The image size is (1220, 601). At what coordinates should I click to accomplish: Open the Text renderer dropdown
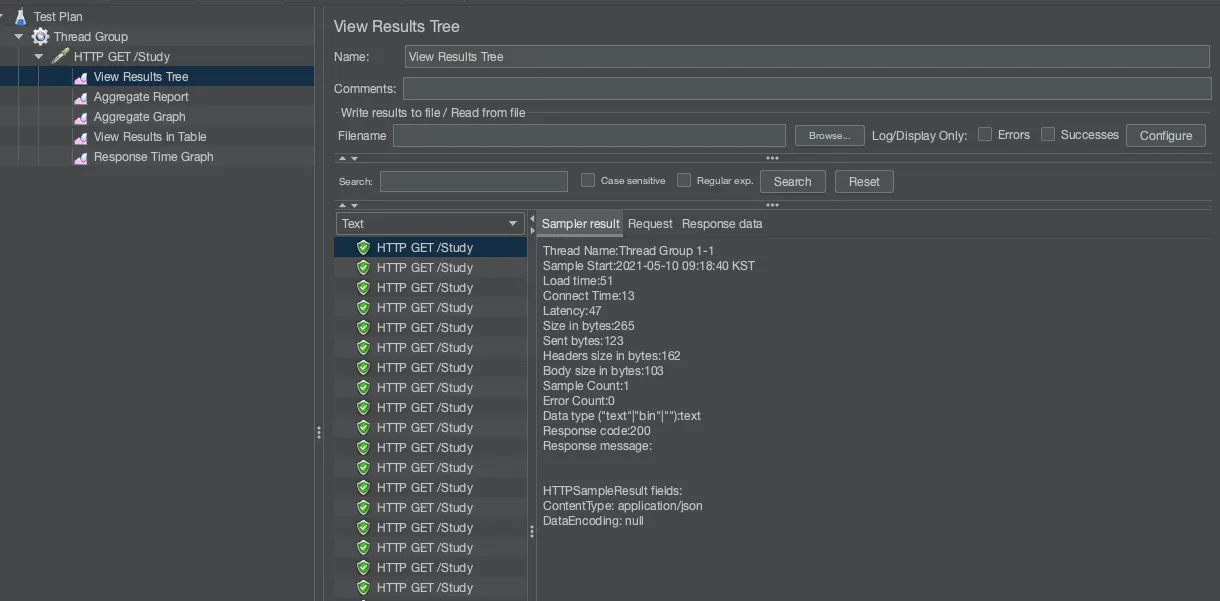pos(430,224)
